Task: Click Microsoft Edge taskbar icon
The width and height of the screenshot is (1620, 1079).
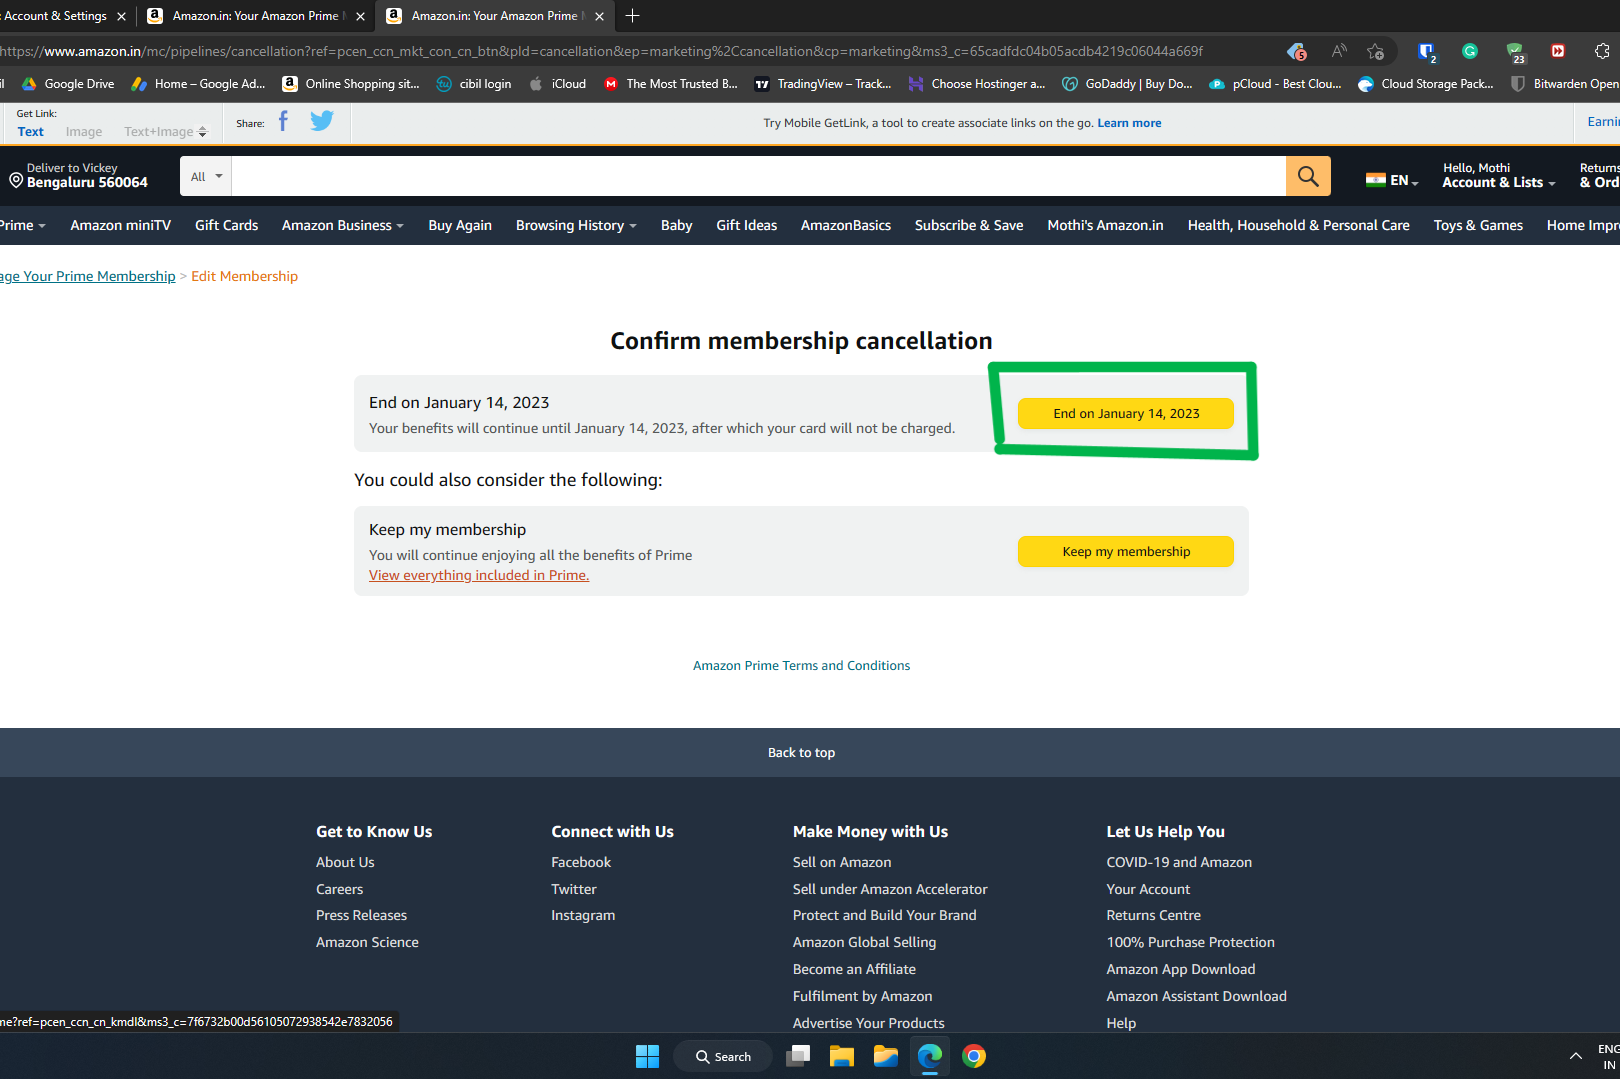Action: (930, 1056)
